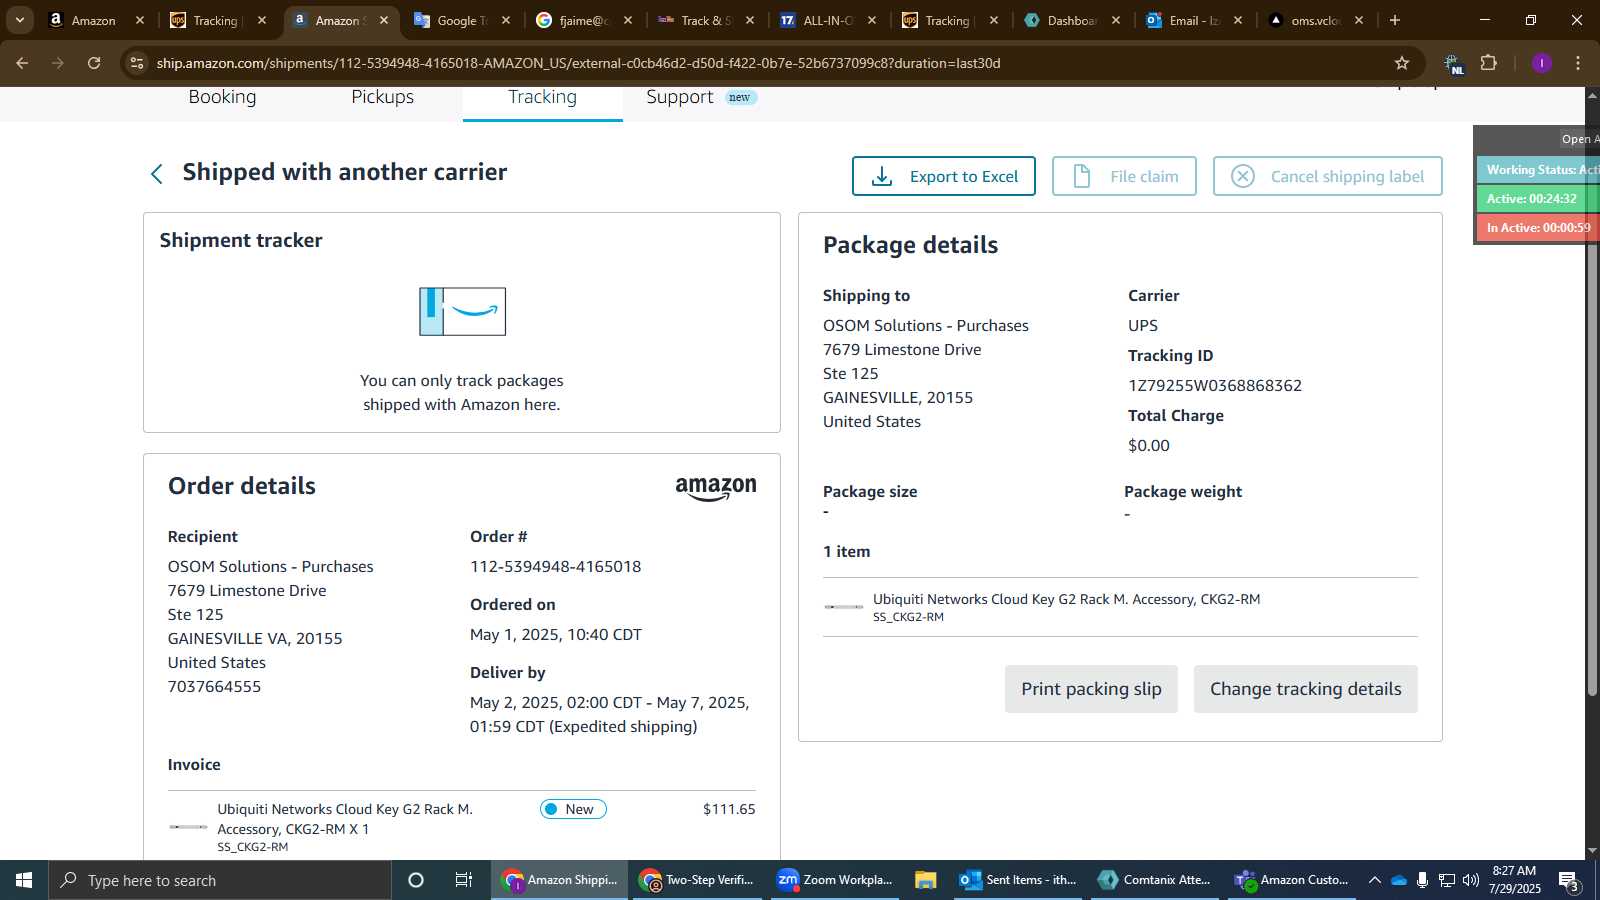Viewport: 1600px width, 900px height.
Task: Click the Amazon package icon in Shipment tracker
Action: click(x=462, y=311)
